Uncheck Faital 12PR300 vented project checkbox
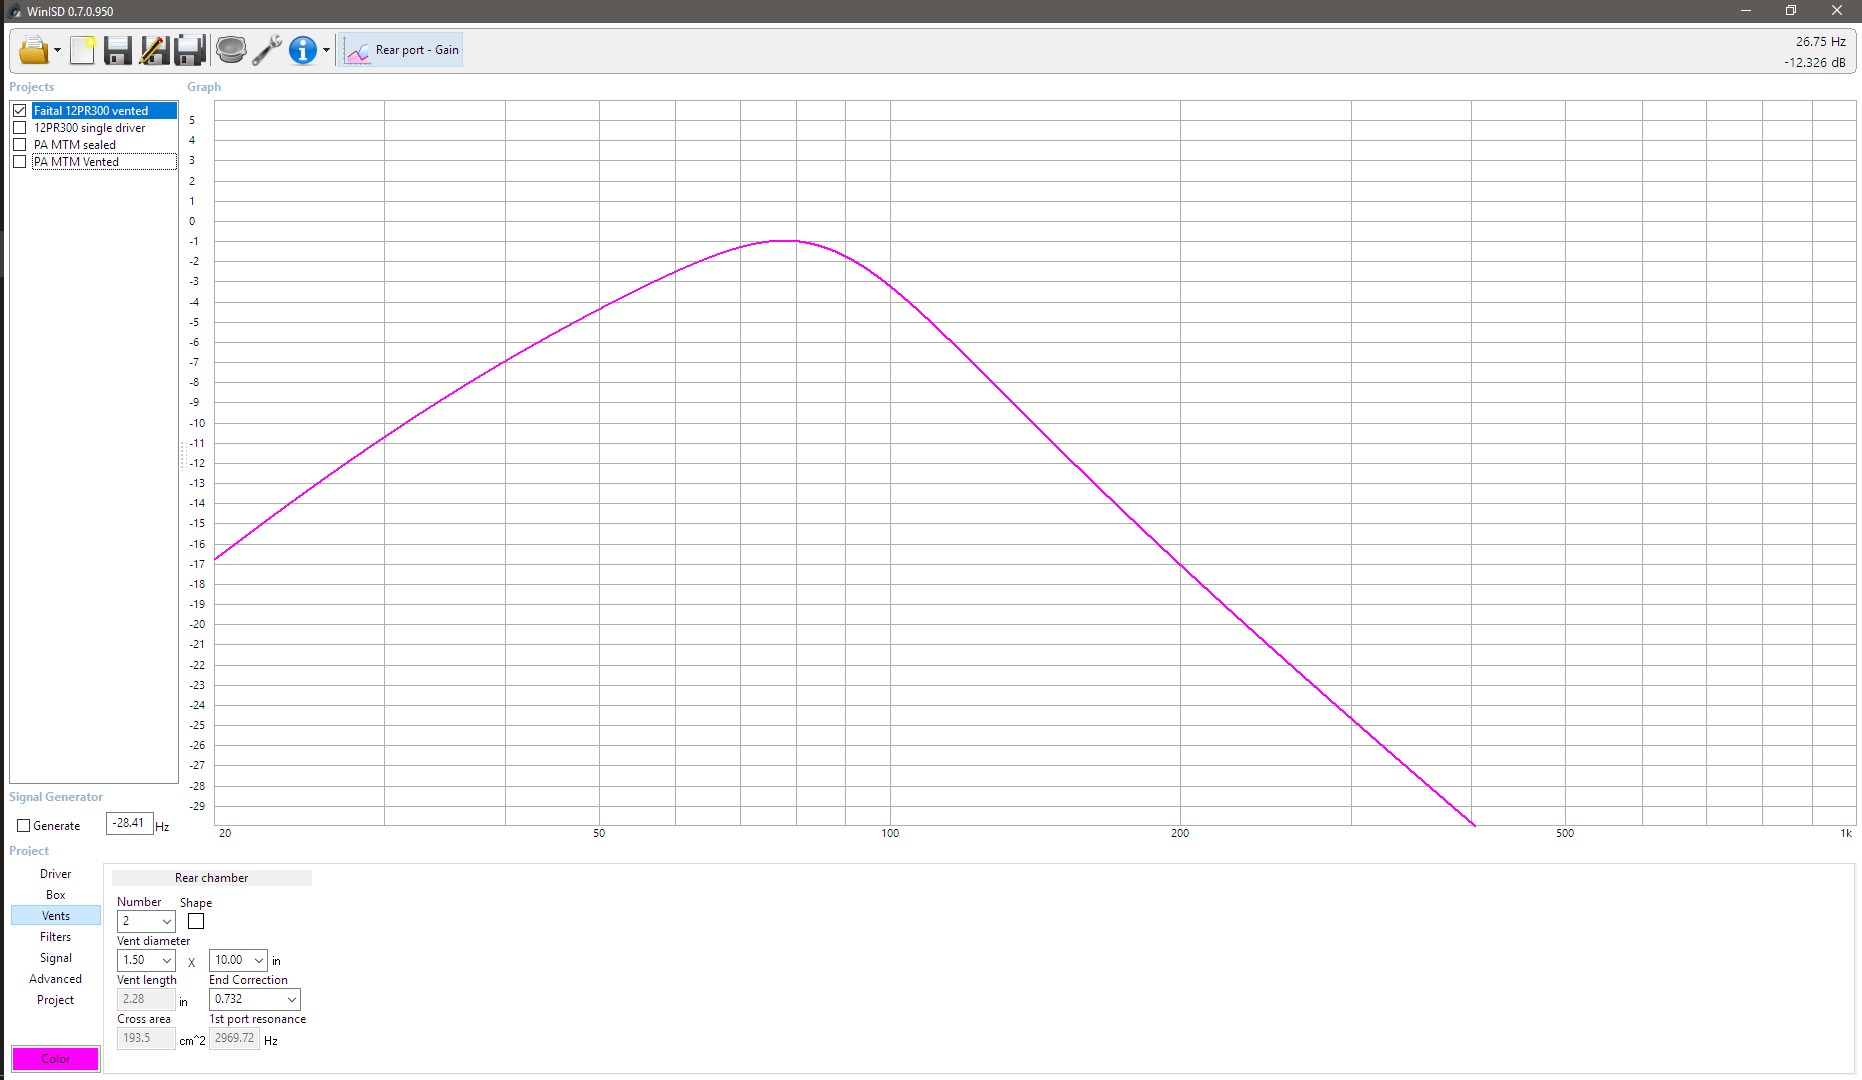 pos(20,111)
